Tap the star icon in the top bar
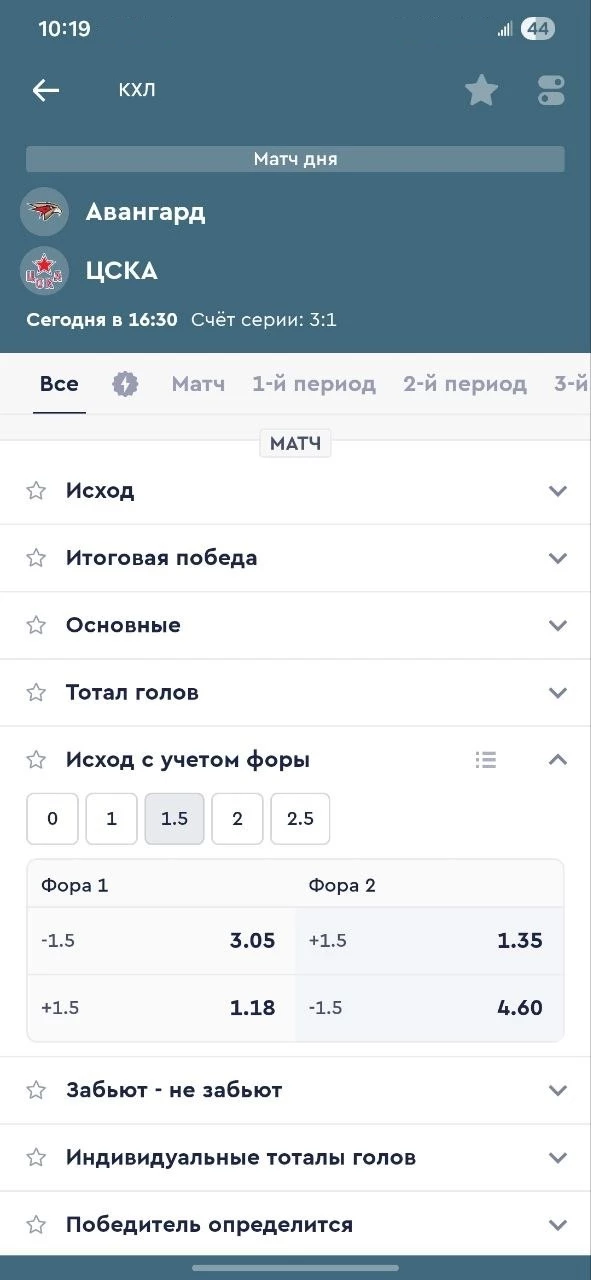Viewport: 591px width, 1280px height. [482, 89]
